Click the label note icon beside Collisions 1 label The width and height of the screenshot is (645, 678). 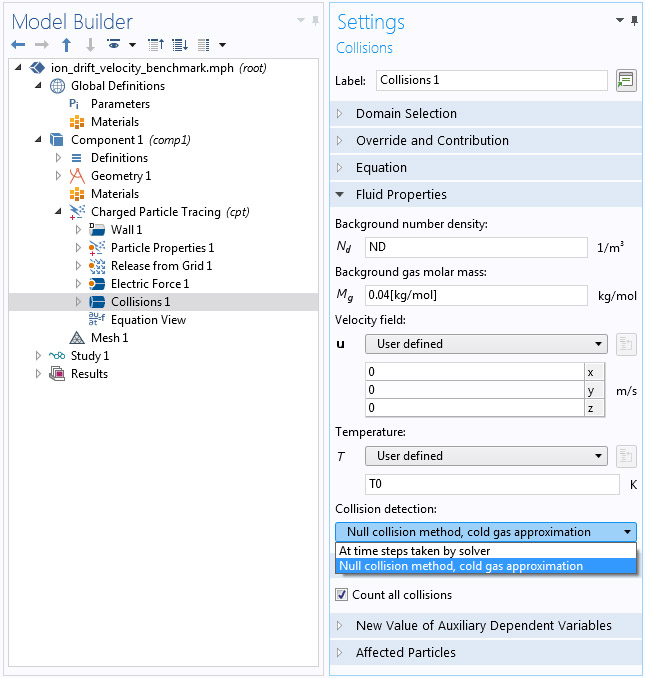tap(626, 80)
